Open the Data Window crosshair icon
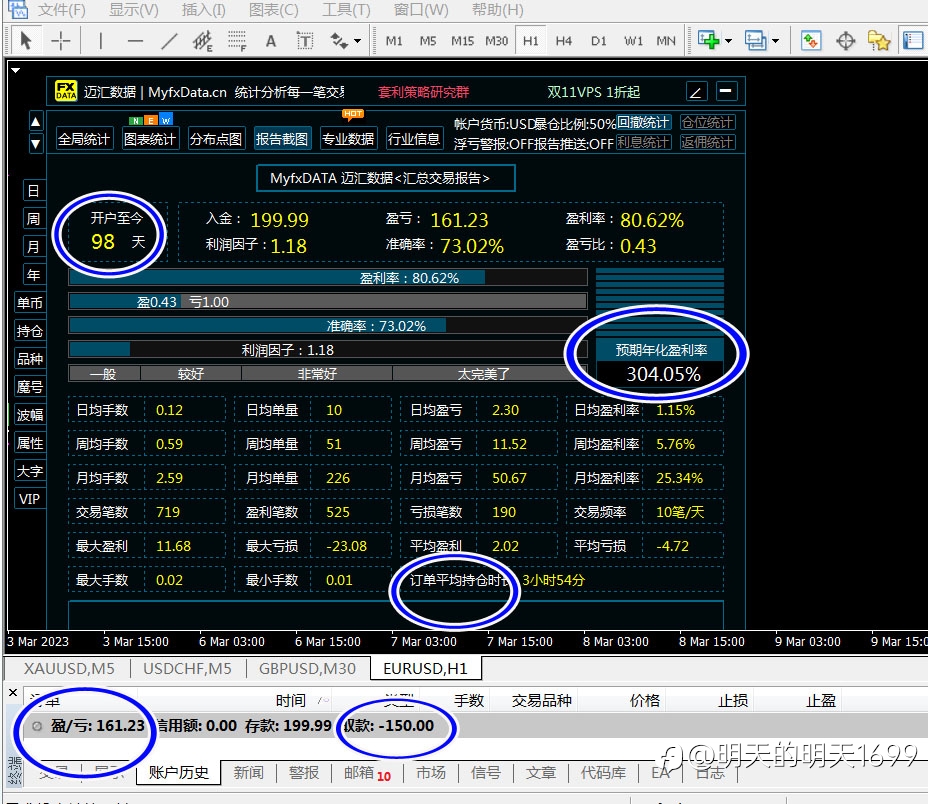This screenshot has height=804, width=928. 846,41
